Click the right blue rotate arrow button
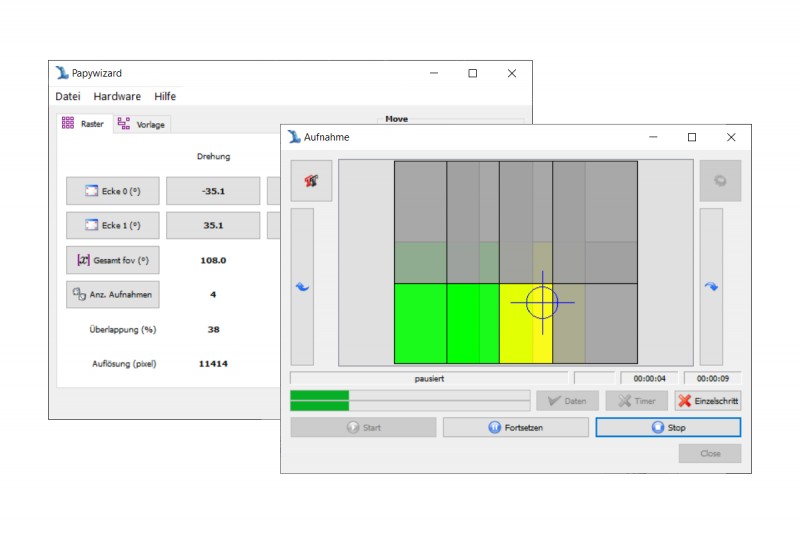The width and height of the screenshot is (800, 533). pyautogui.click(x=710, y=287)
